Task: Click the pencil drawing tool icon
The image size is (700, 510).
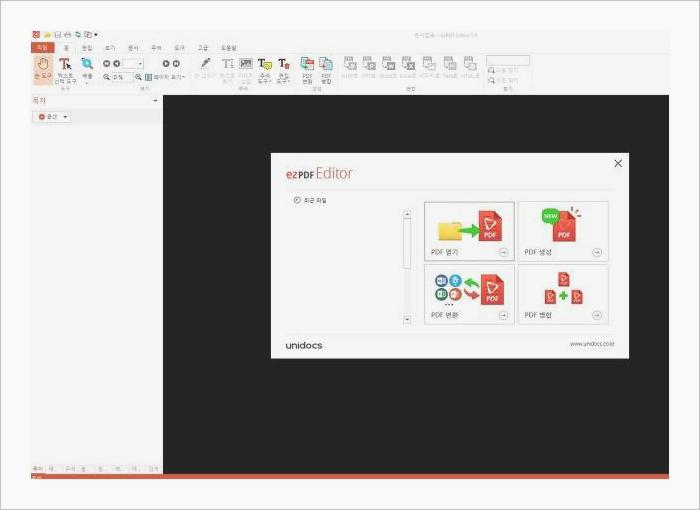Action: [205, 63]
